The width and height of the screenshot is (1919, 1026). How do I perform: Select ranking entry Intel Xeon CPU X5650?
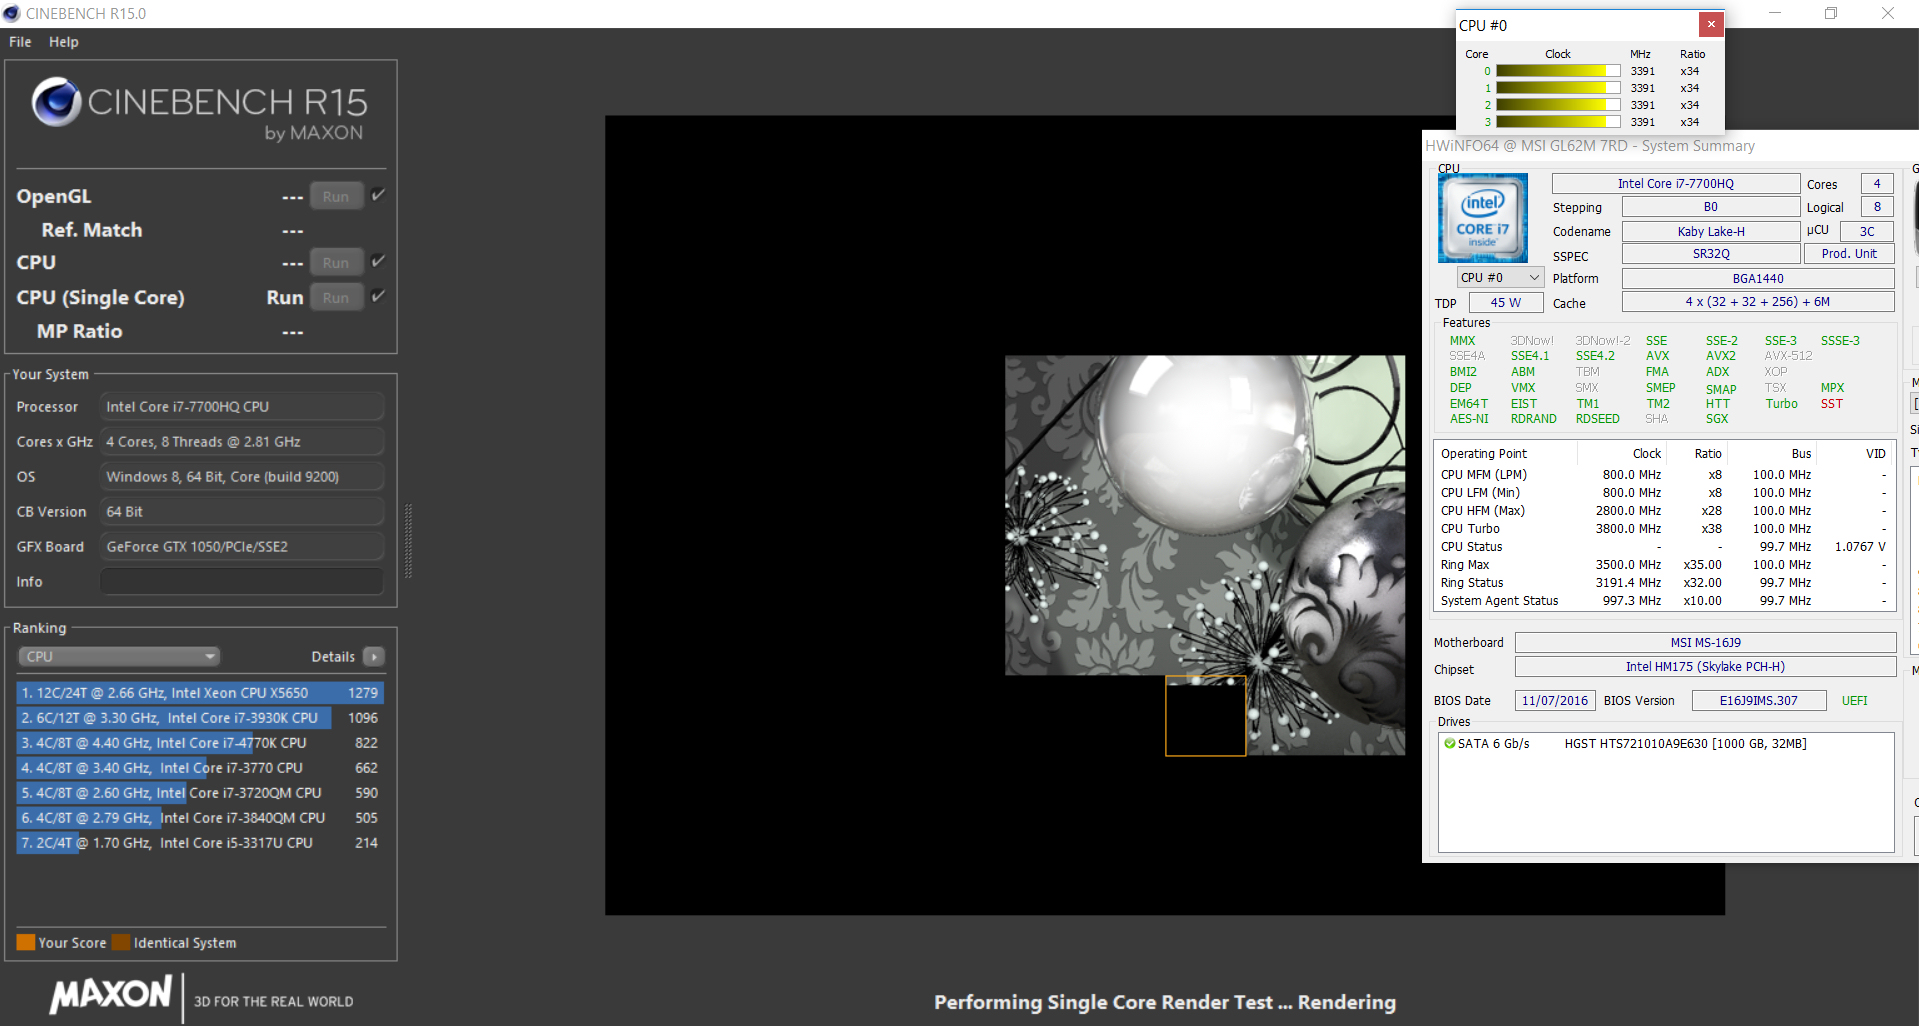[x=200, y=692]
